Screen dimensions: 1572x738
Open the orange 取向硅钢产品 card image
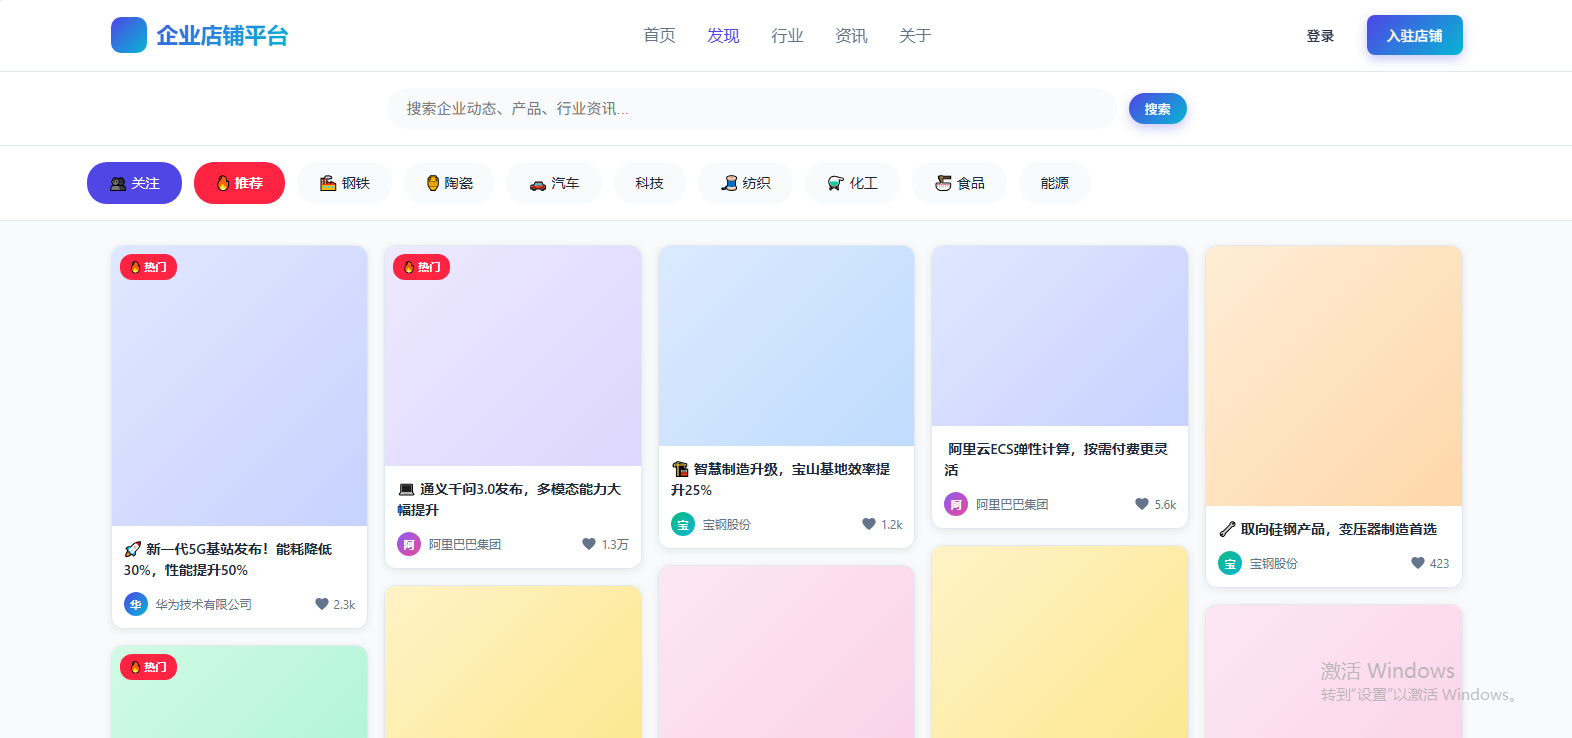1334,376
